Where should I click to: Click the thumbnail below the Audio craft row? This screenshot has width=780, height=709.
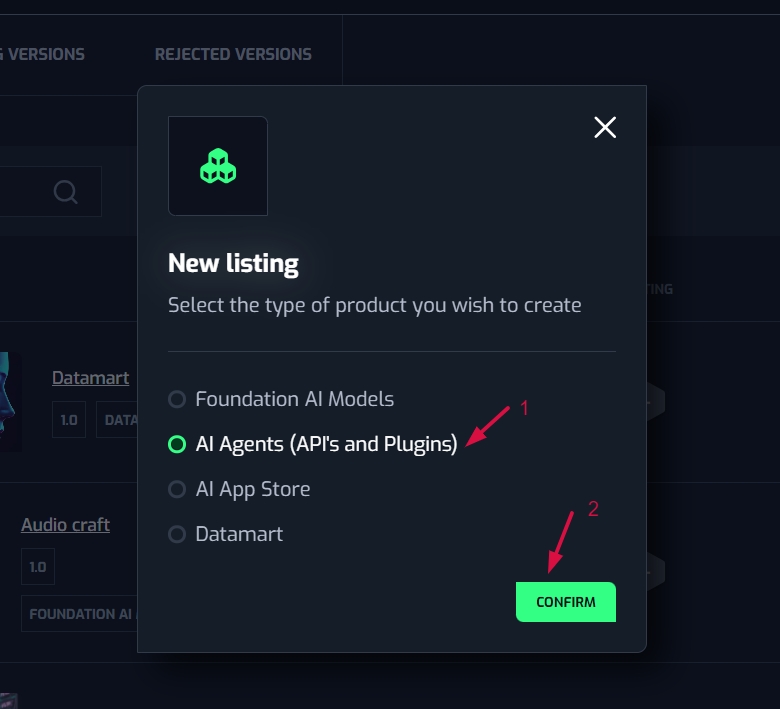tap(8, 701)
